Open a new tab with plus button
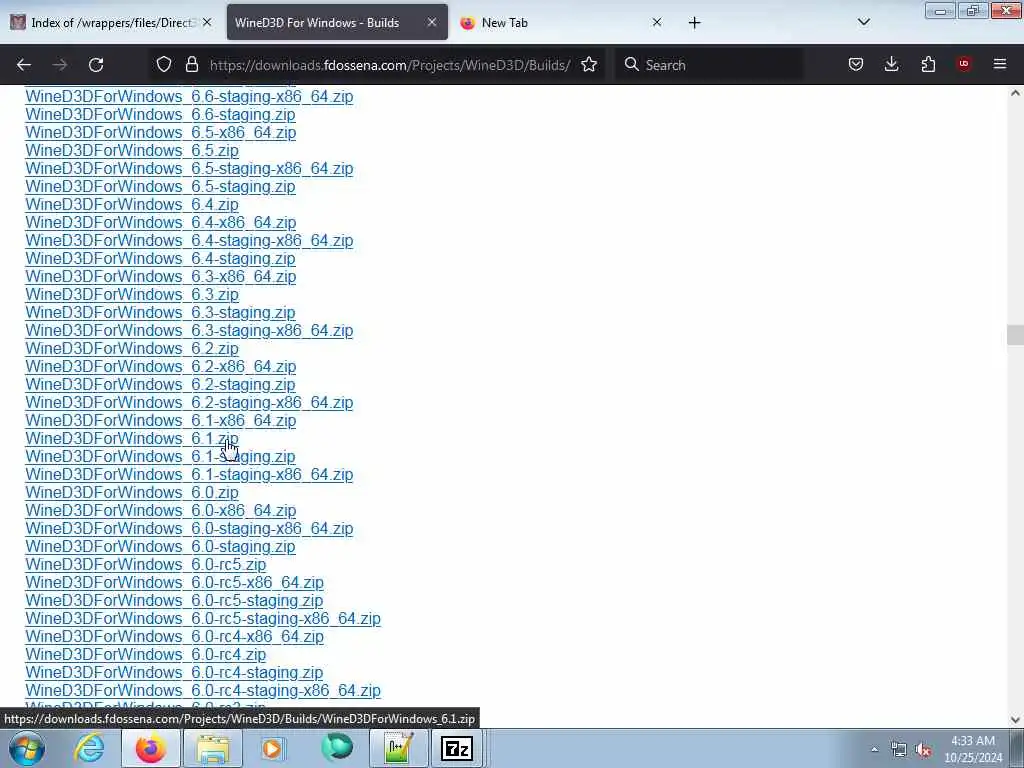This screenshot has height=768, width=1024. point(694,23)
